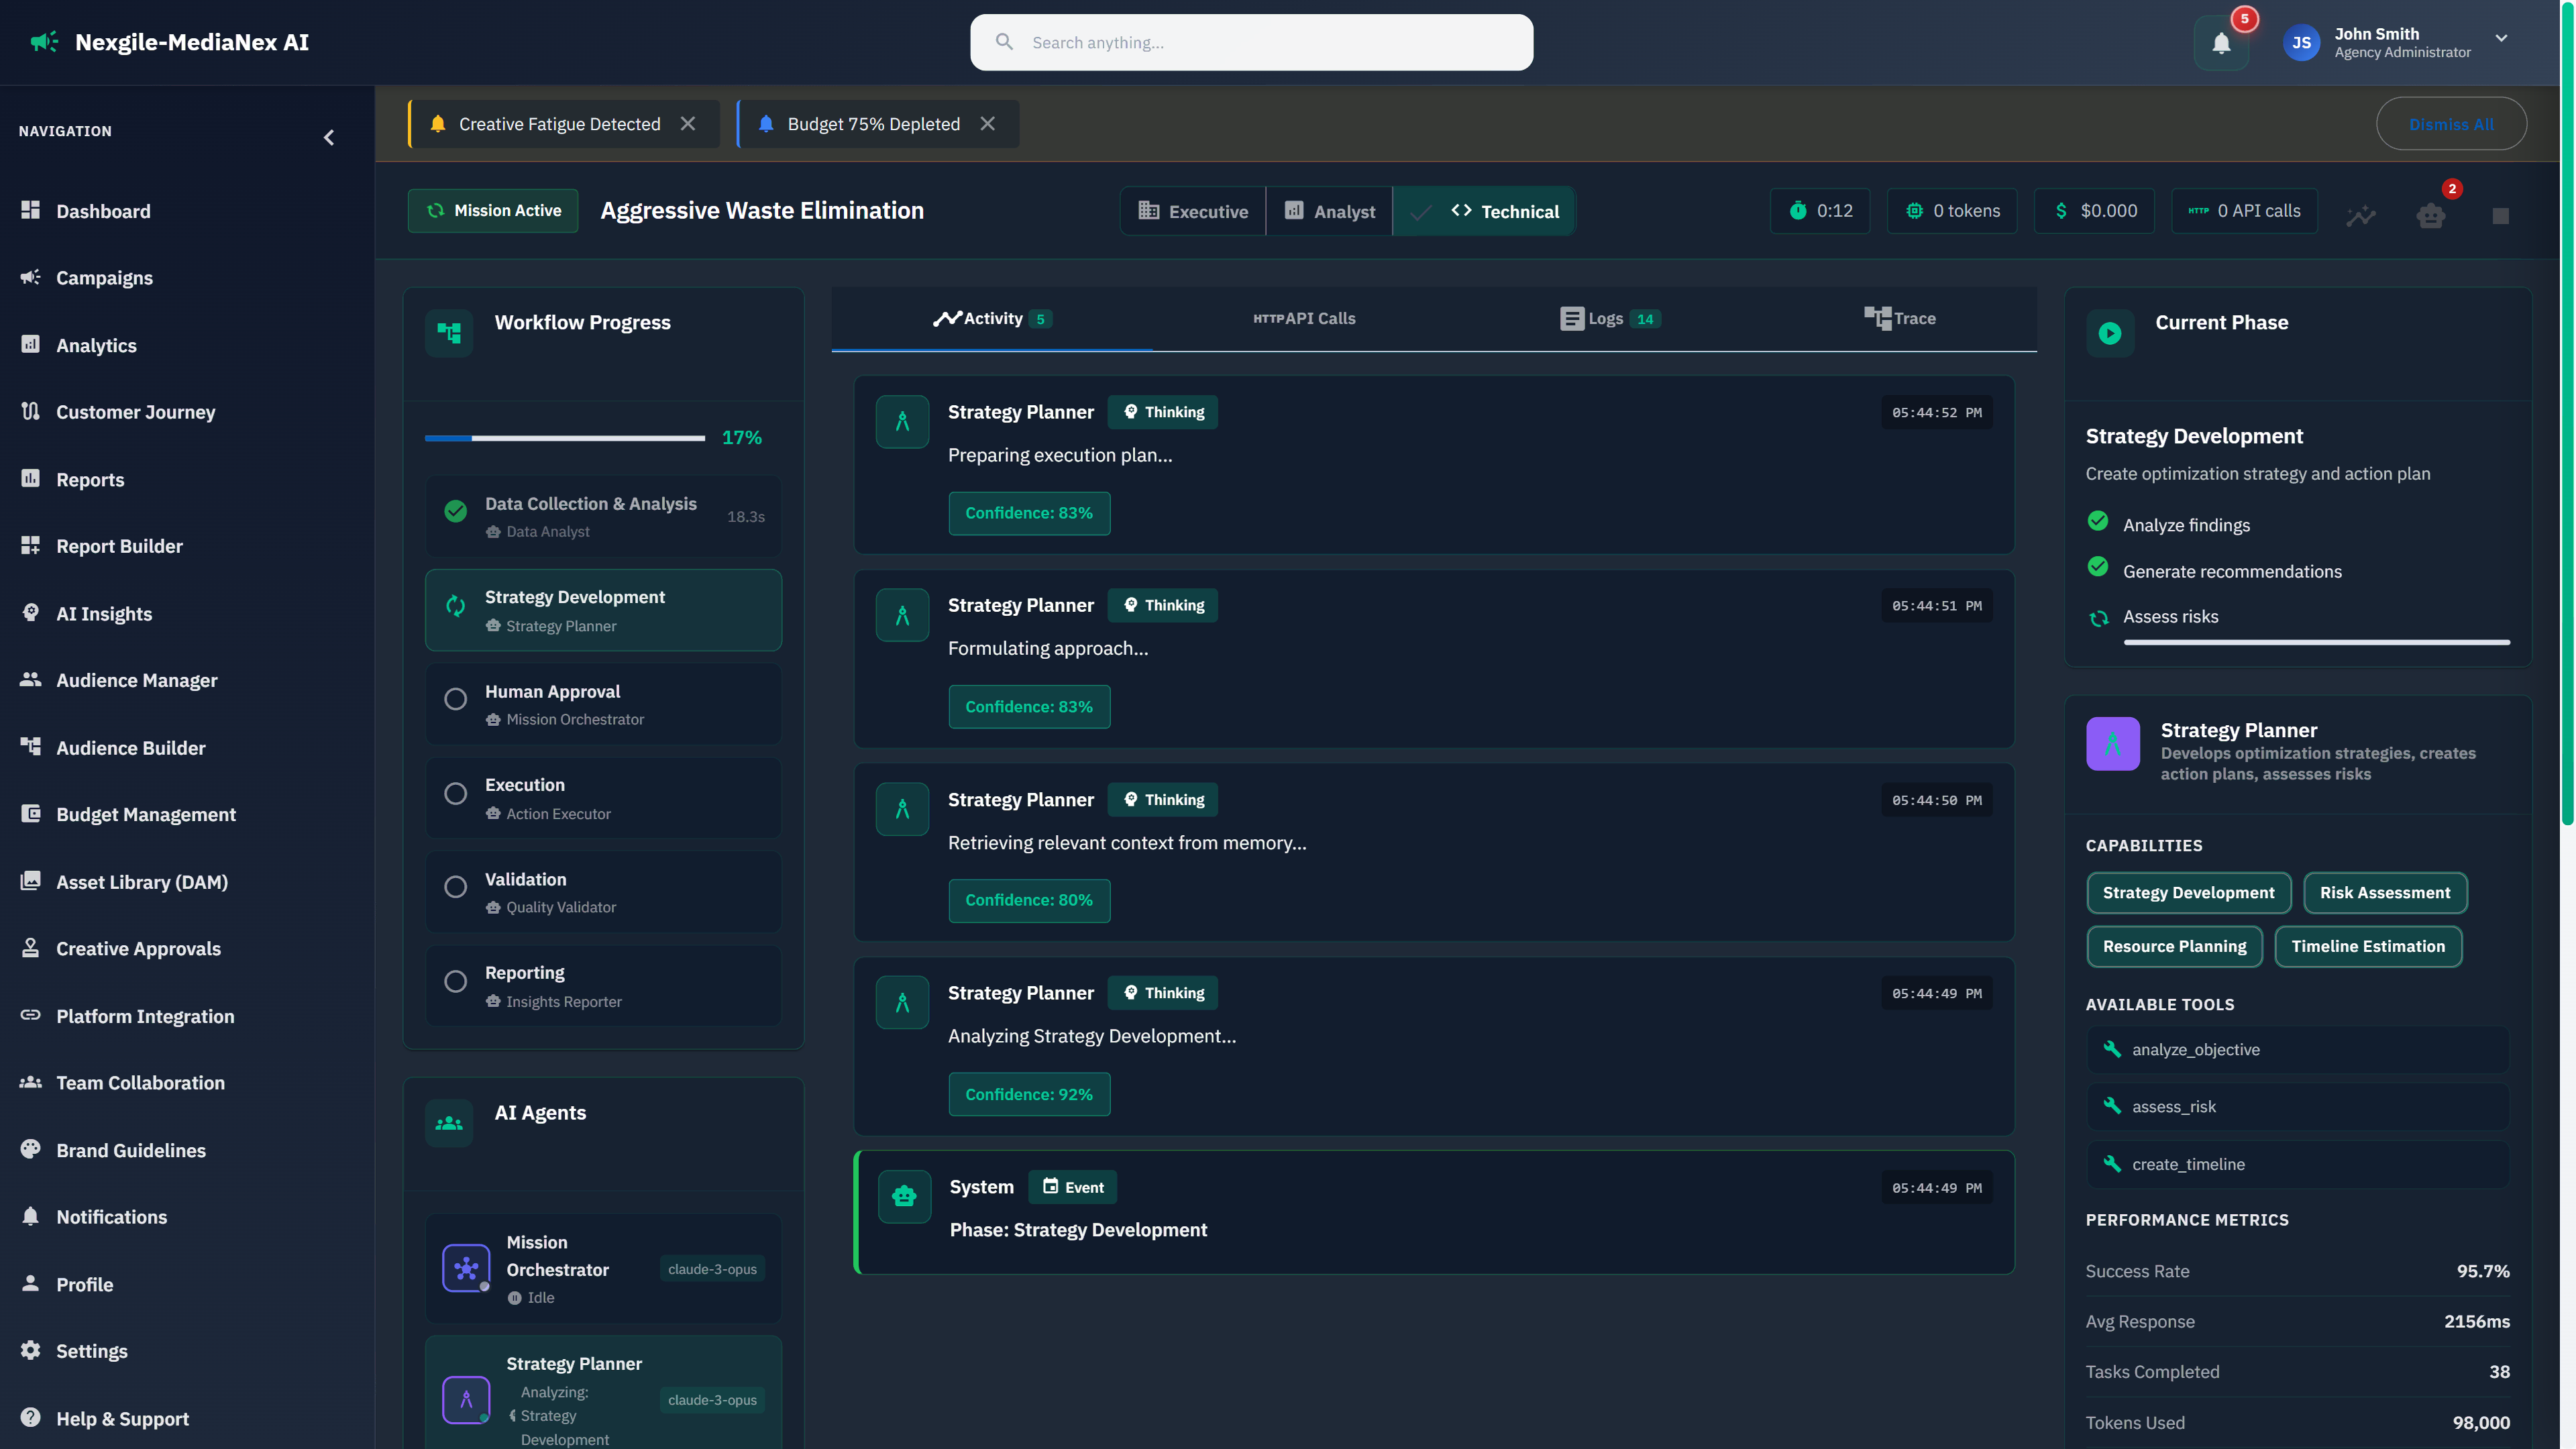Open Budget Management from the sidebar
The height and width of the screenshot is (1449, 2576).
point(145,814)
